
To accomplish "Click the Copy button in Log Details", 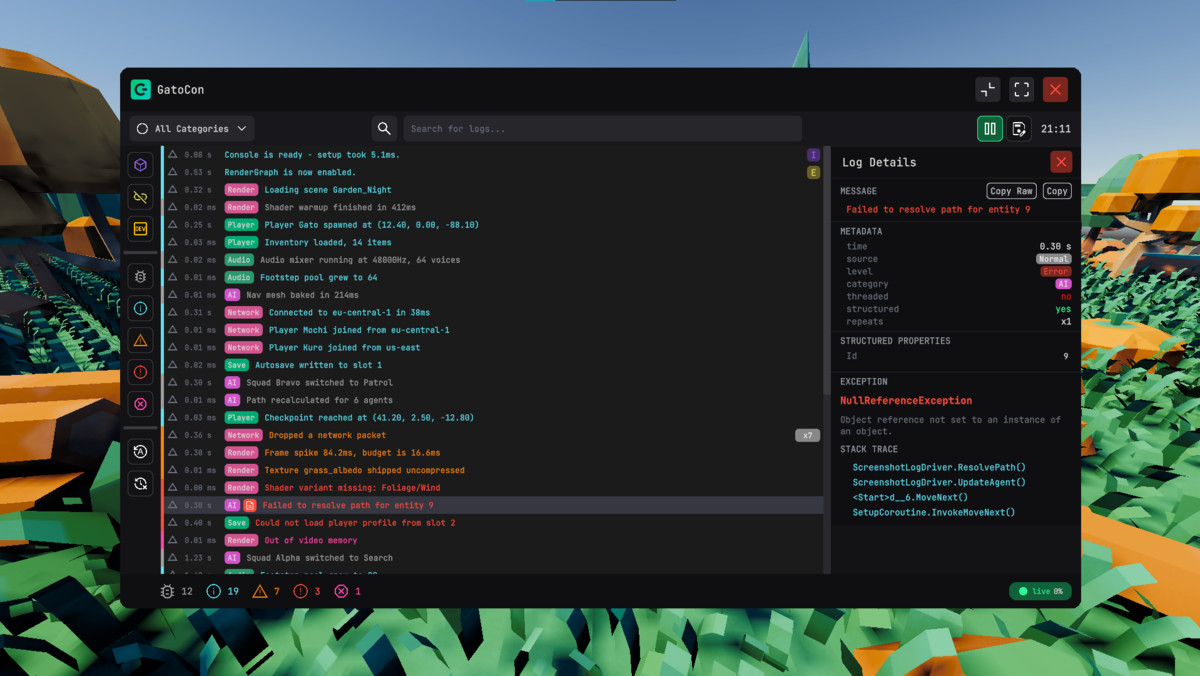I will [x=1057, y=191].
